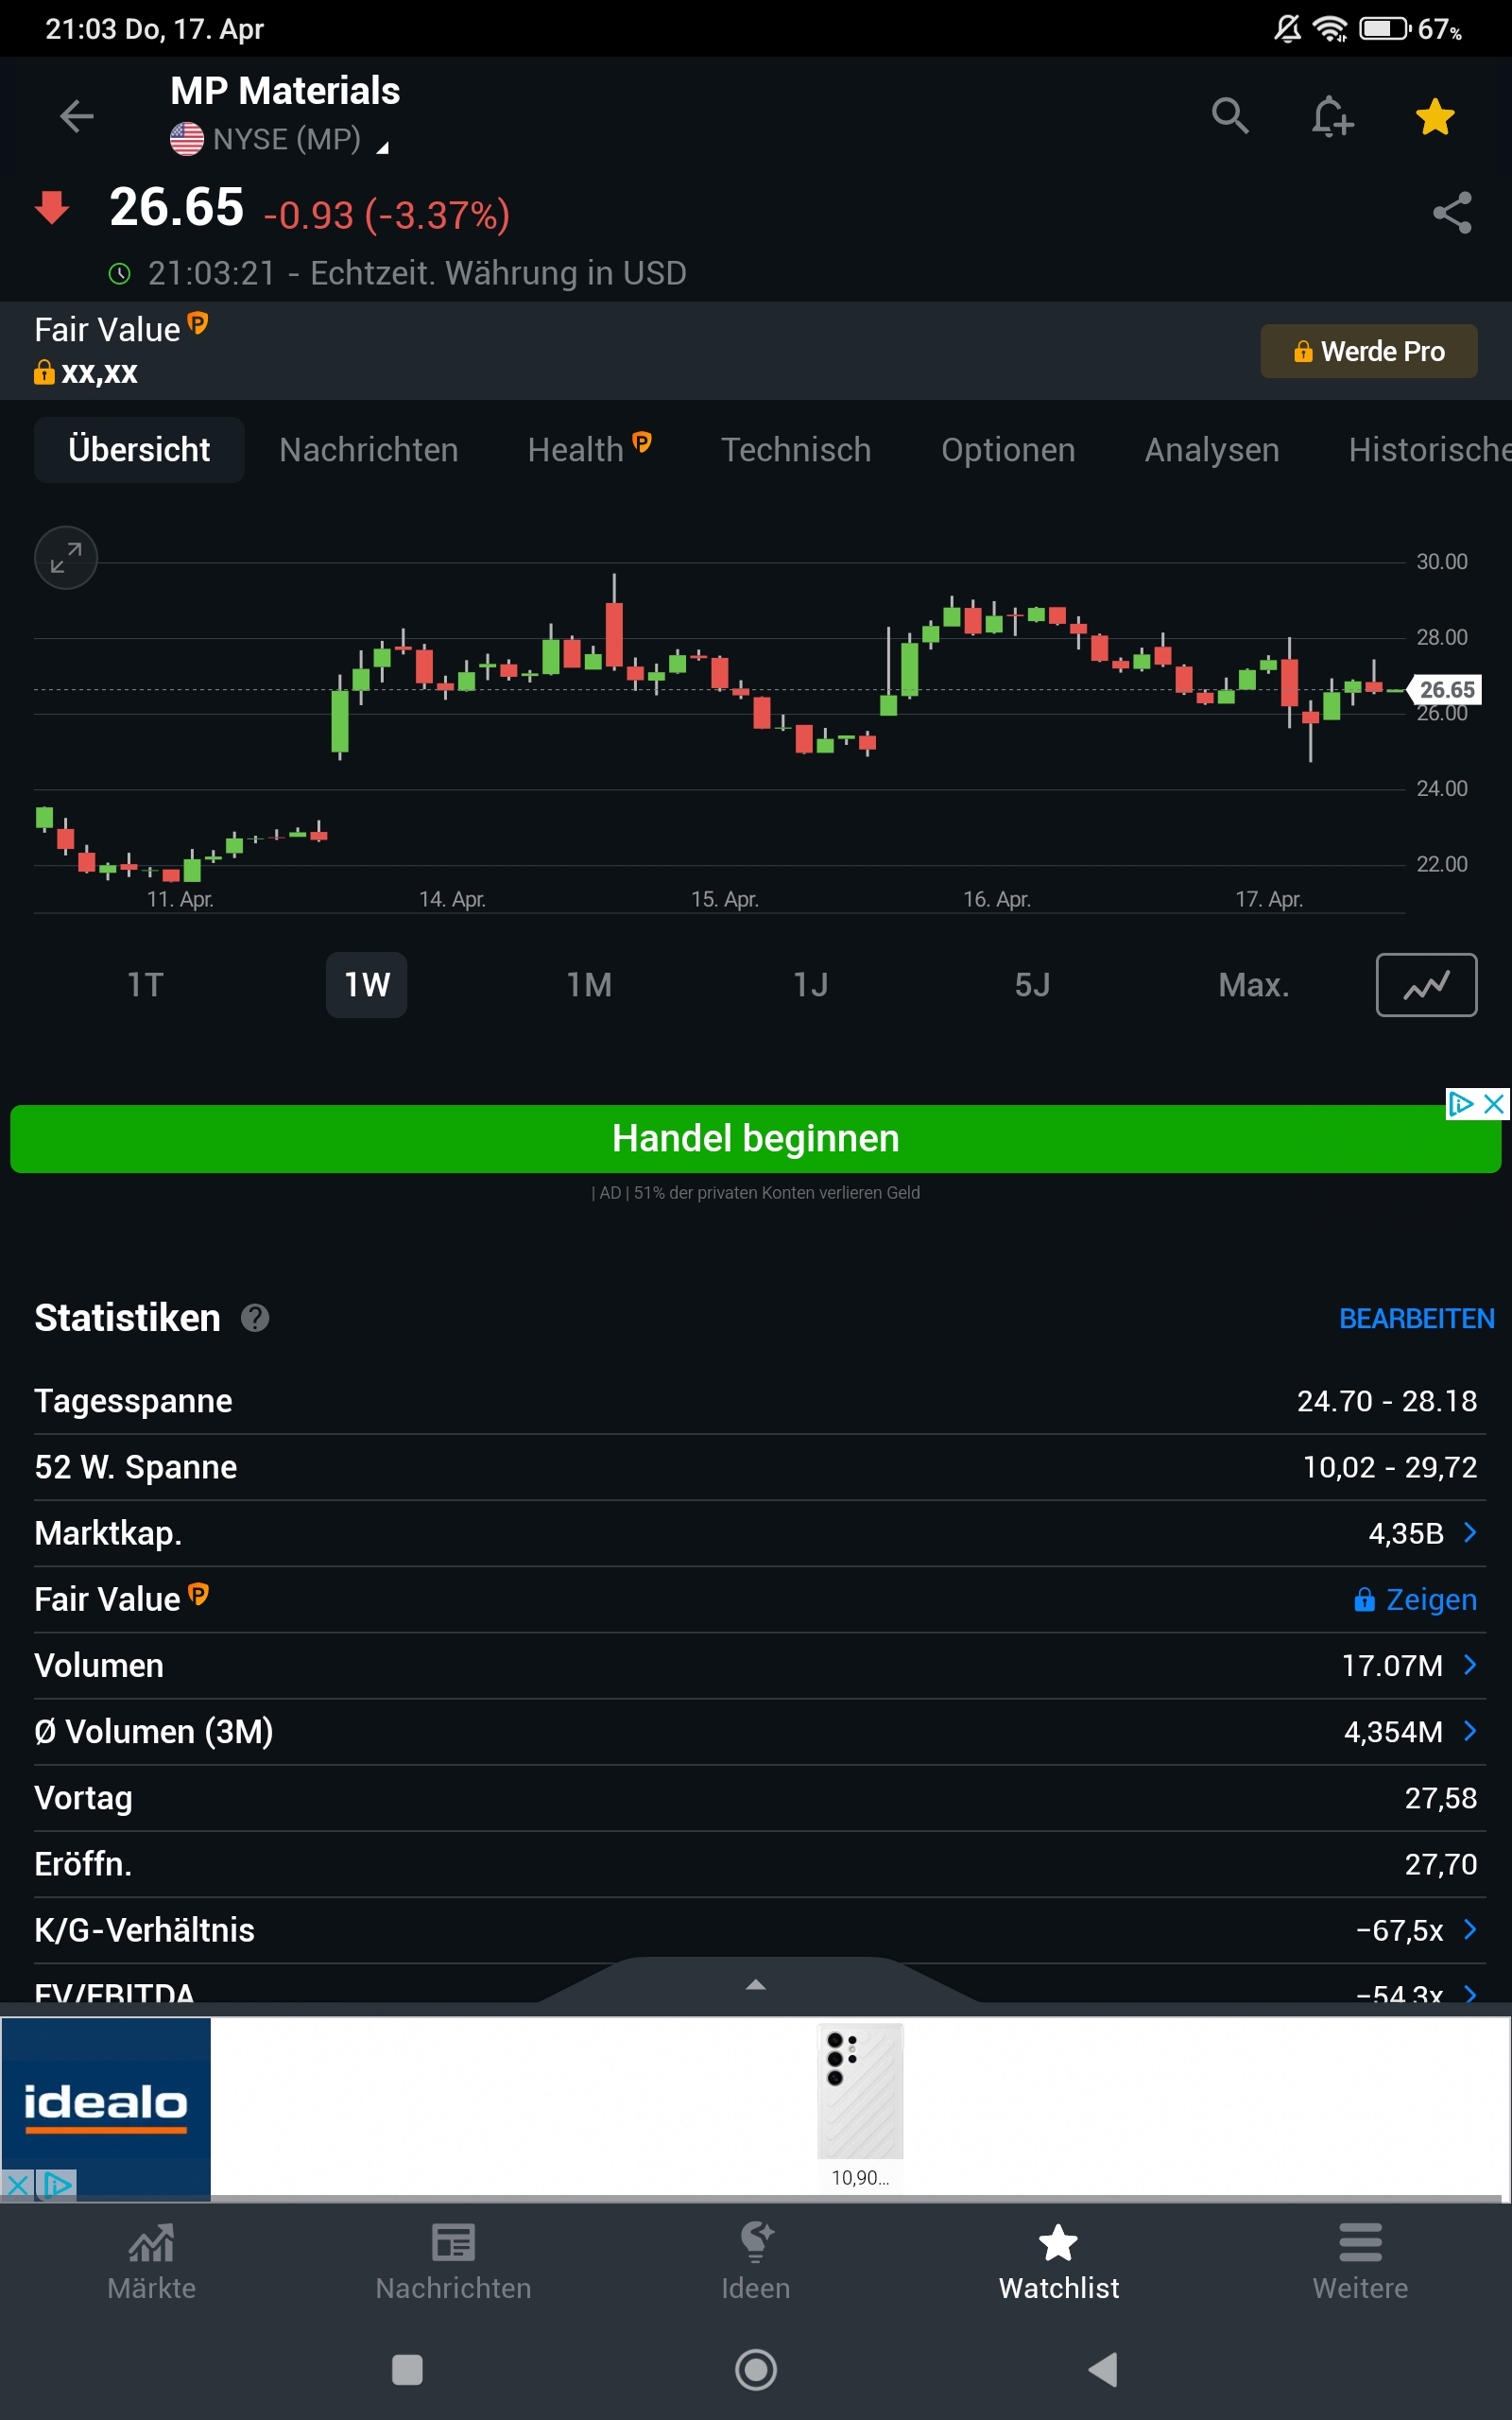
Task: Pull up the bottom drawer handle arrow
Action: tap(756, 1984)
